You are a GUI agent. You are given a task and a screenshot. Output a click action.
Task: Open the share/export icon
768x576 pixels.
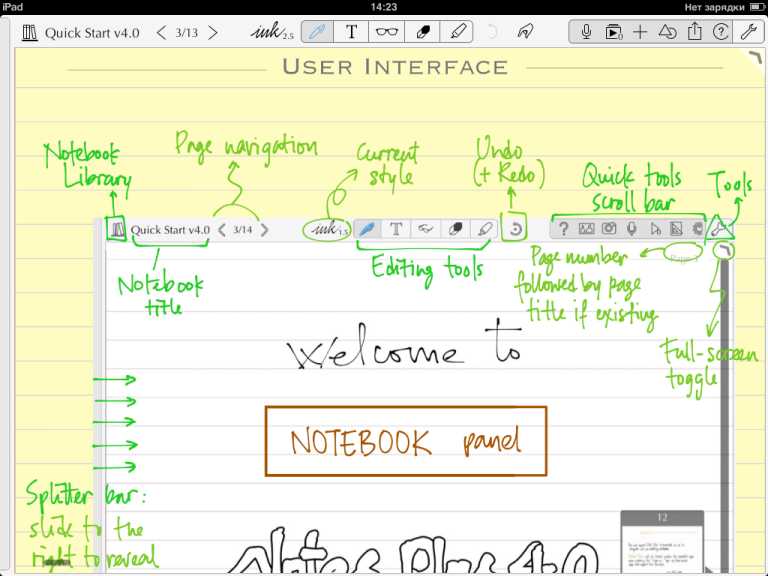pos(694,32)
